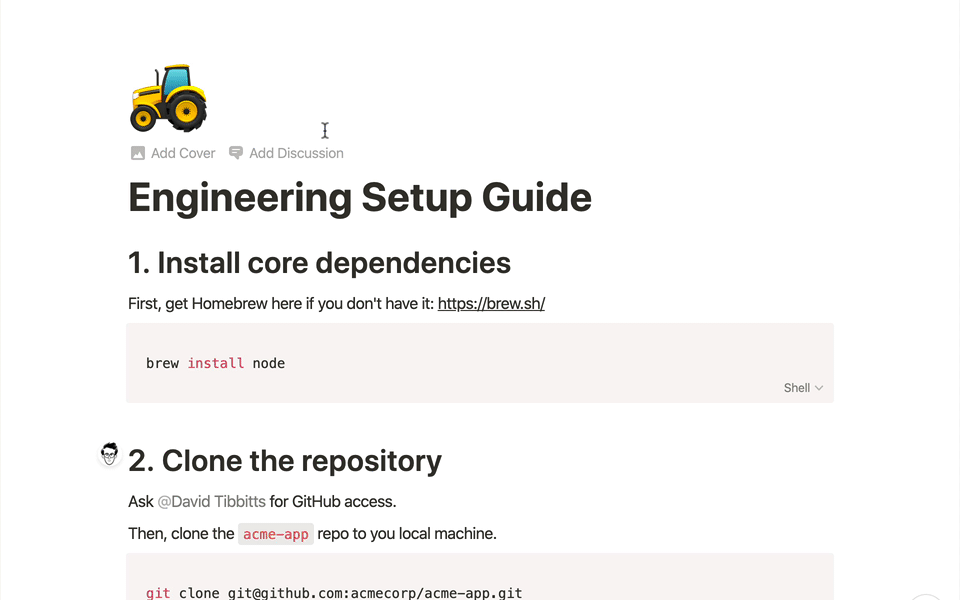Image resolution: width=960 pixels, height=600 pixels.
Task: Click the Add Discussion speech bubble icon
Action: (236, 152)
